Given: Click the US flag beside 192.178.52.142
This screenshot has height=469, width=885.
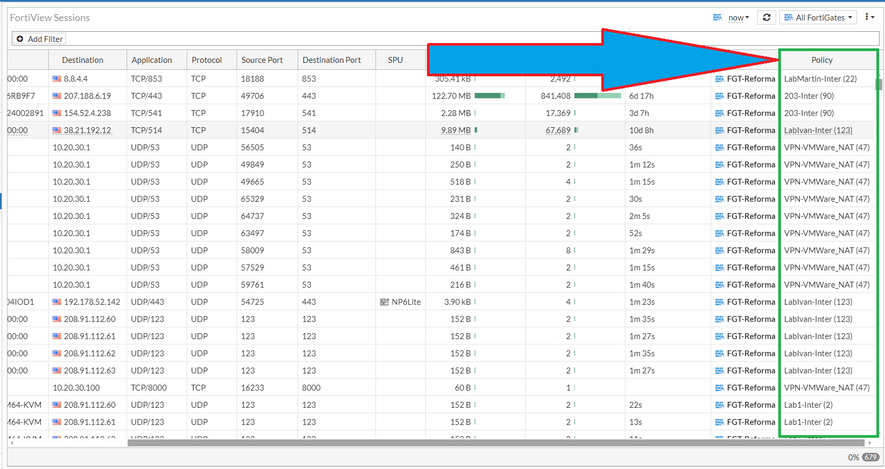Looking at the screenshot, I should 56,302.
